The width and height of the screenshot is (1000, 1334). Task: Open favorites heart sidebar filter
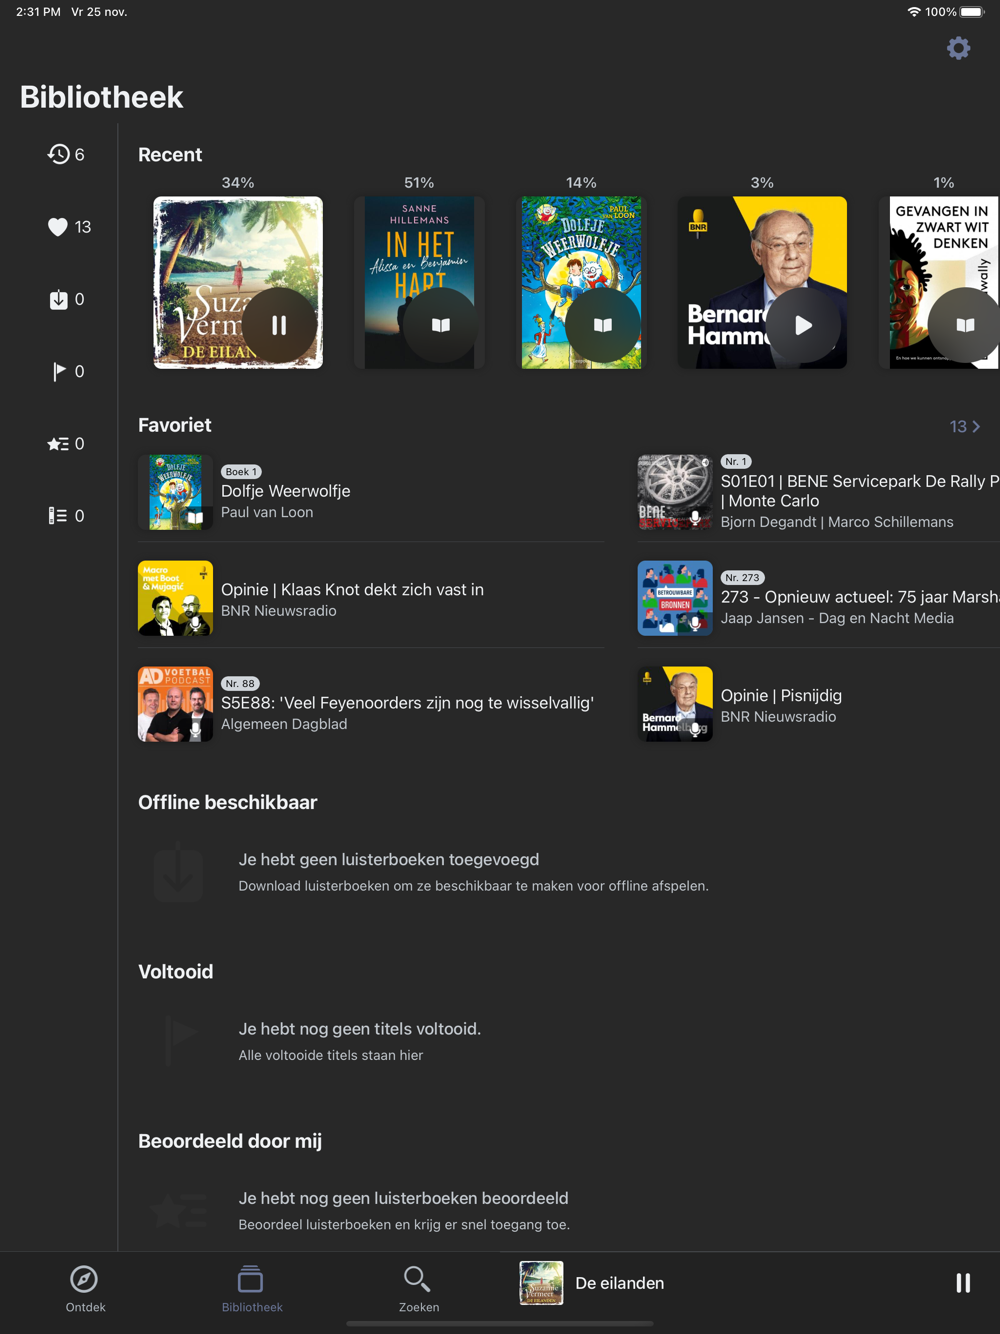coord(69,227)
